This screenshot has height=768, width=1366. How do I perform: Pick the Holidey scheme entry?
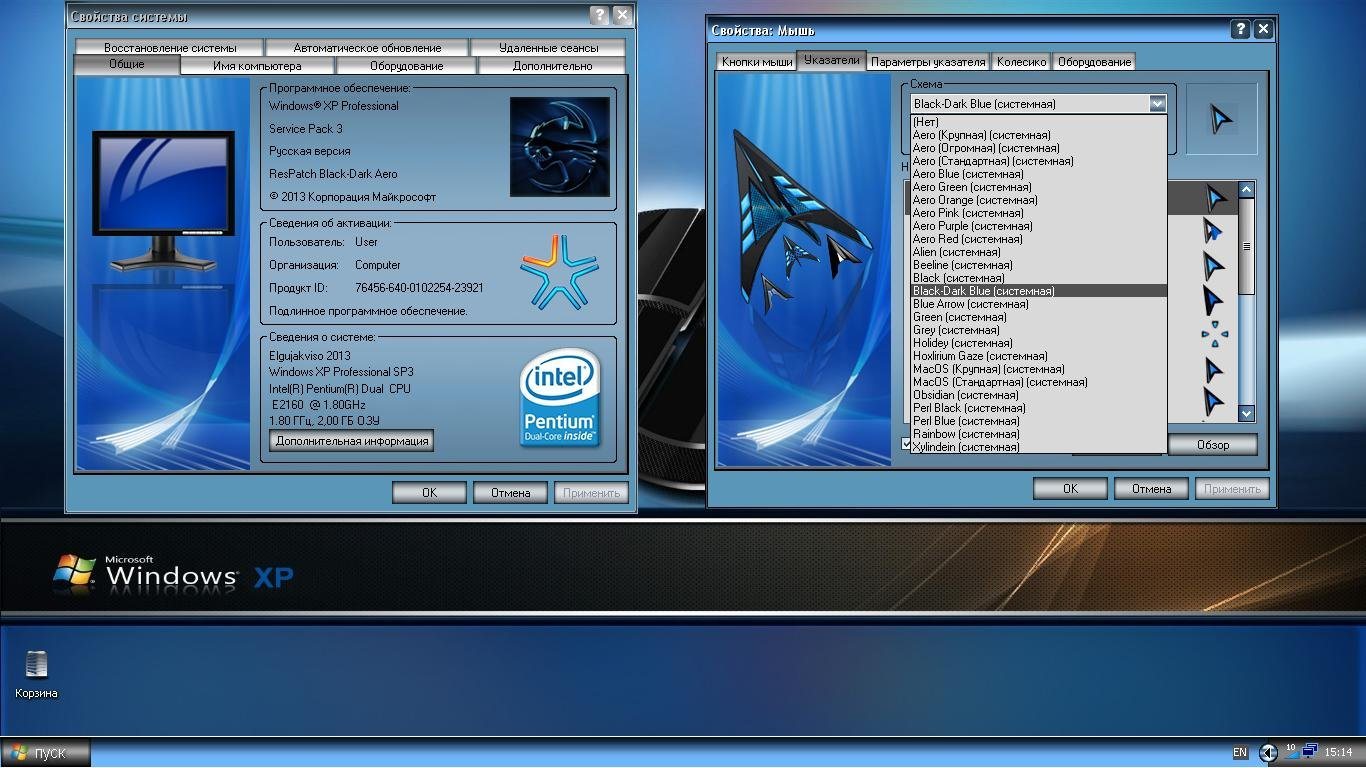coord(1038,343)
